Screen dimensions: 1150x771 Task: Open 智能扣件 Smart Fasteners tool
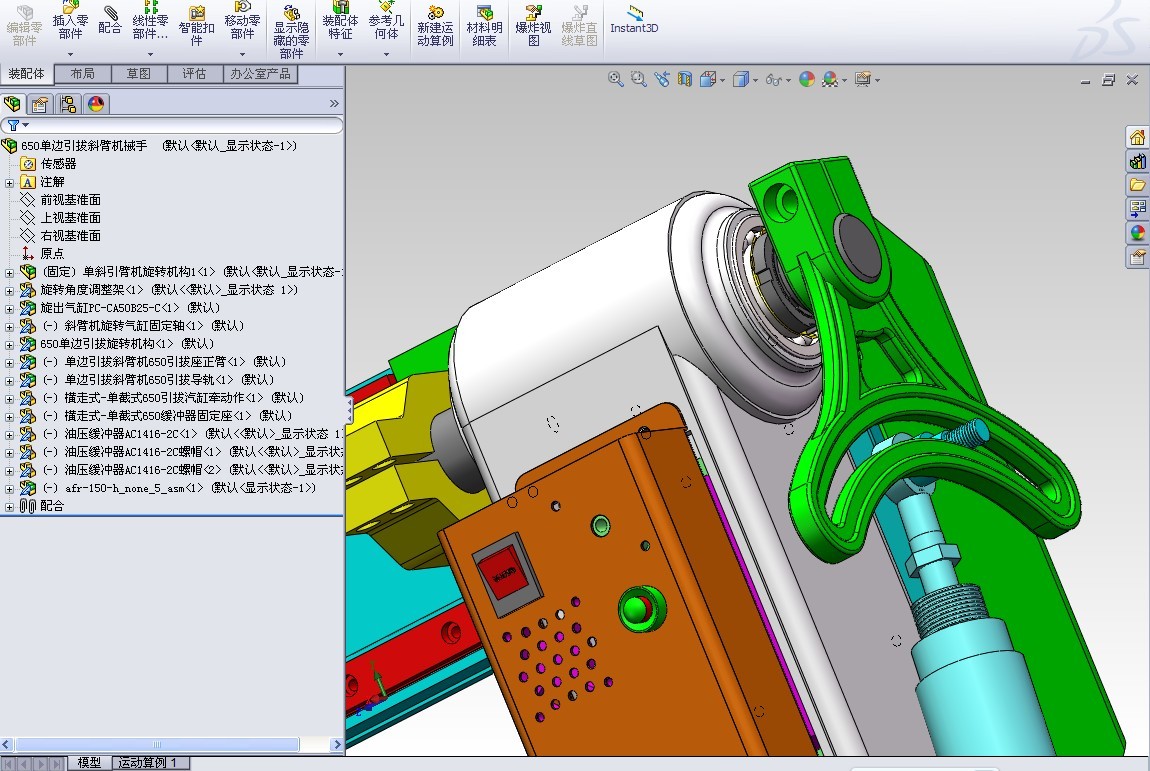pyautogui.click(x=197, y=22)
